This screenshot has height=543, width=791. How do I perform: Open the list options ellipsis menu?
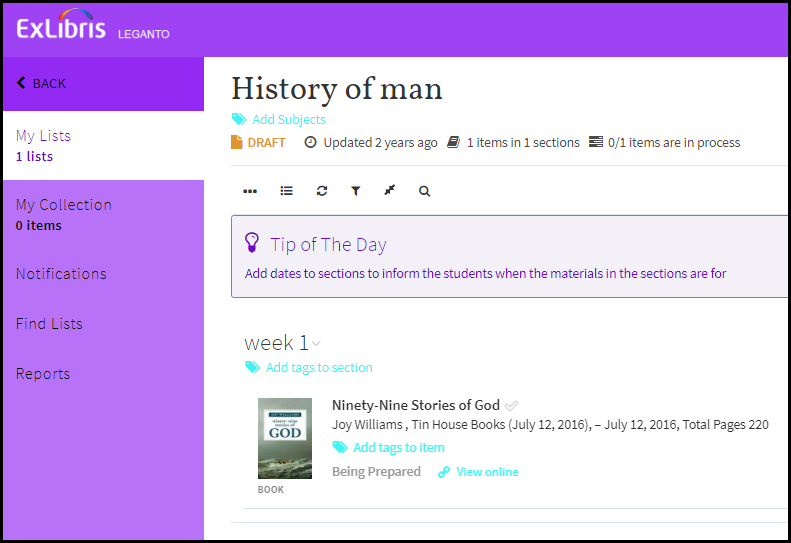pyautogui.click(x=250, y=191)
